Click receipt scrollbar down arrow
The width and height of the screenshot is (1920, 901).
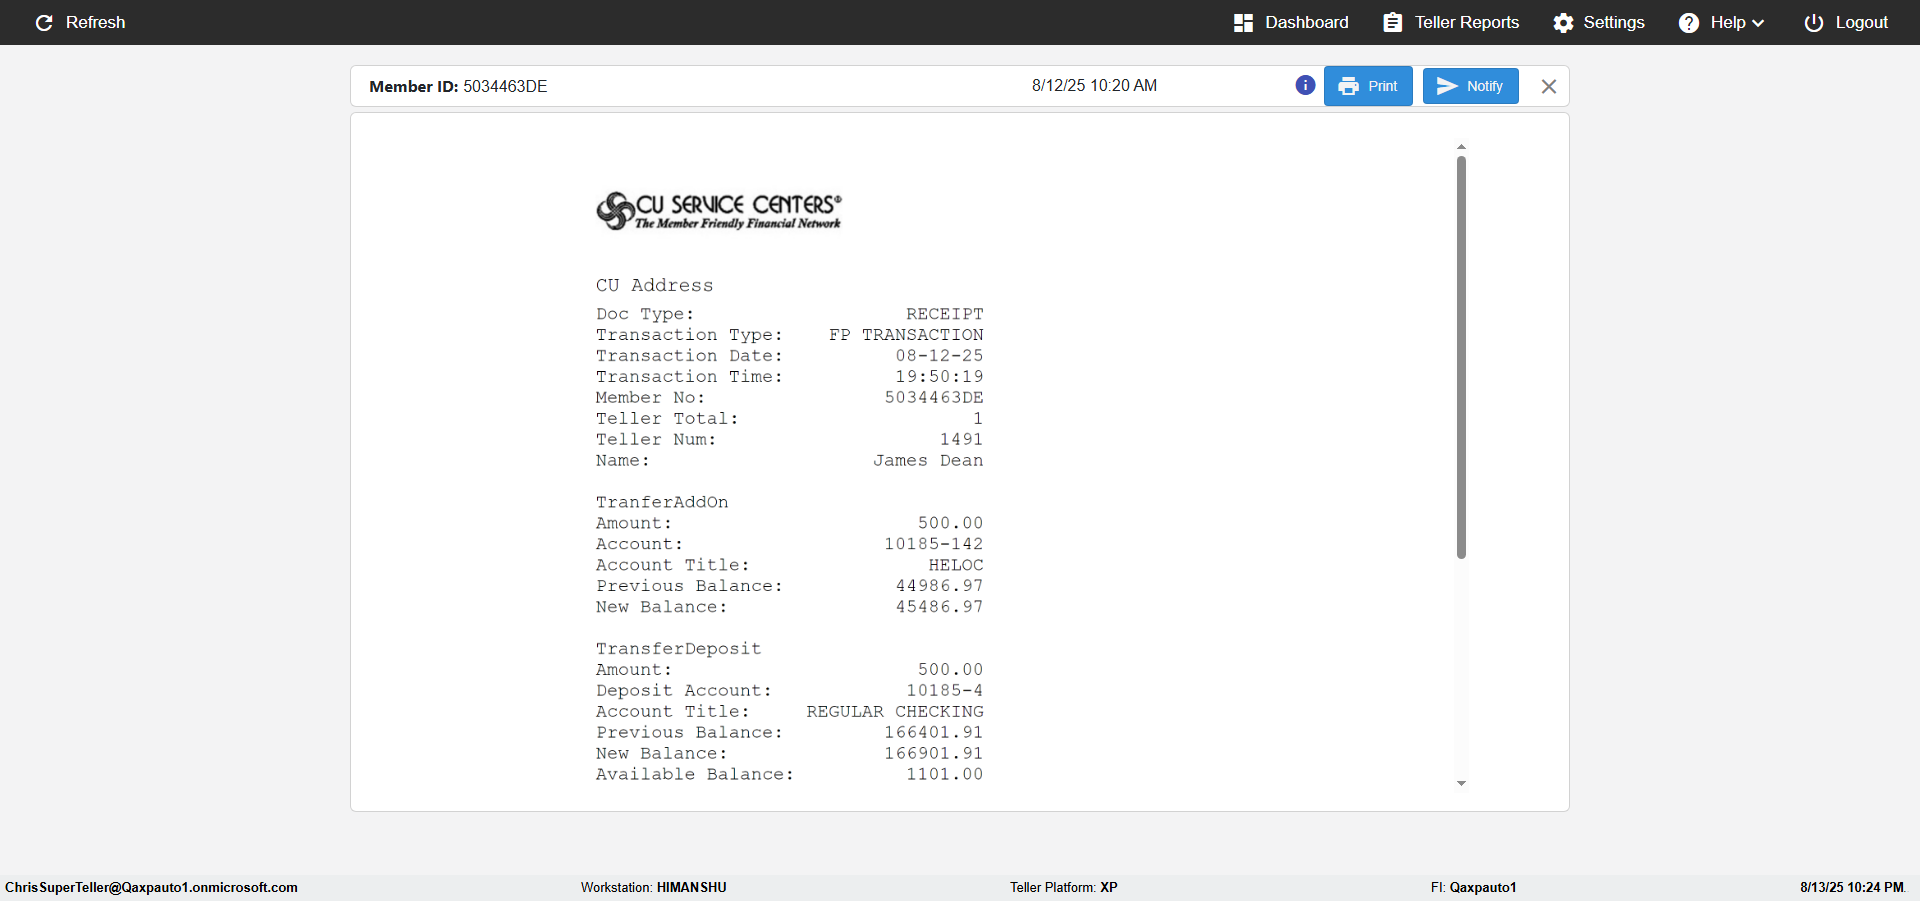click(1461, 783)
